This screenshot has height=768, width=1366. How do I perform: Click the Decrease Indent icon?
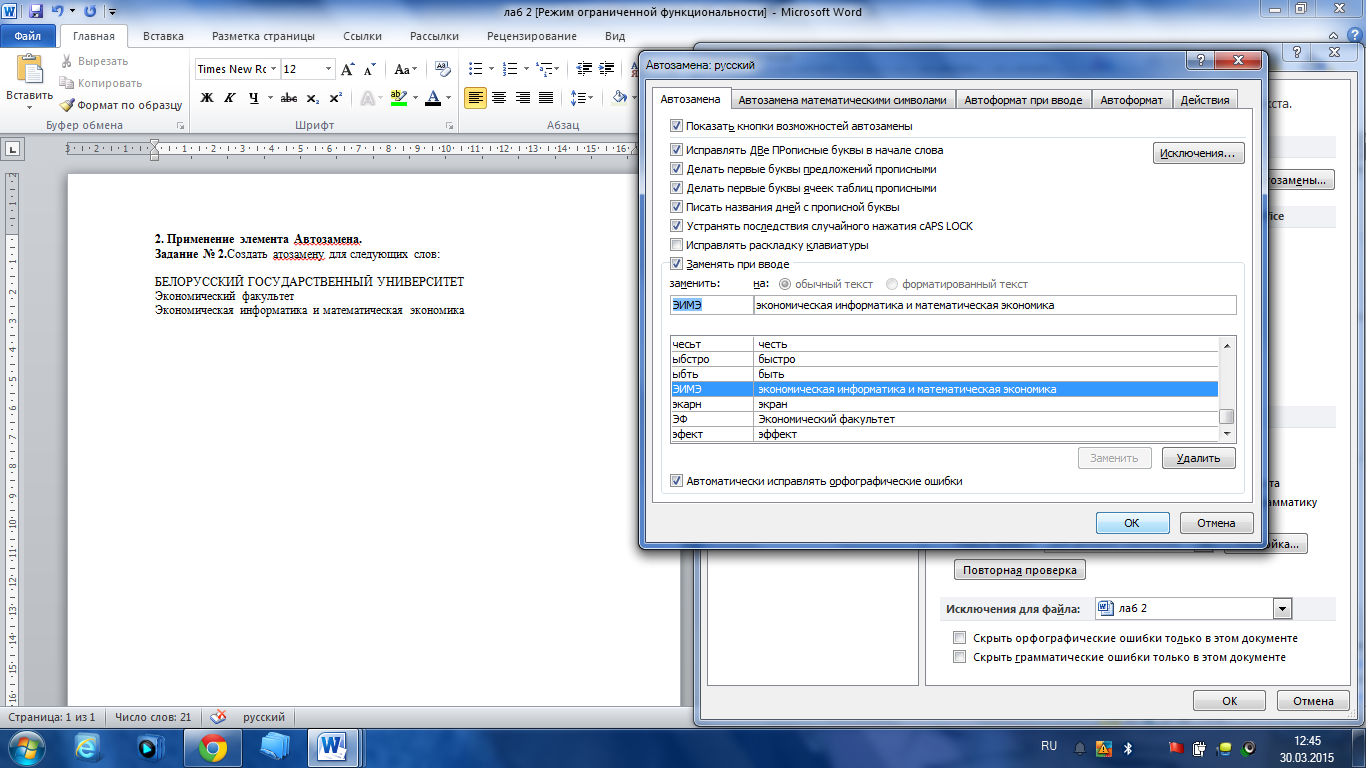coord(582,69)
